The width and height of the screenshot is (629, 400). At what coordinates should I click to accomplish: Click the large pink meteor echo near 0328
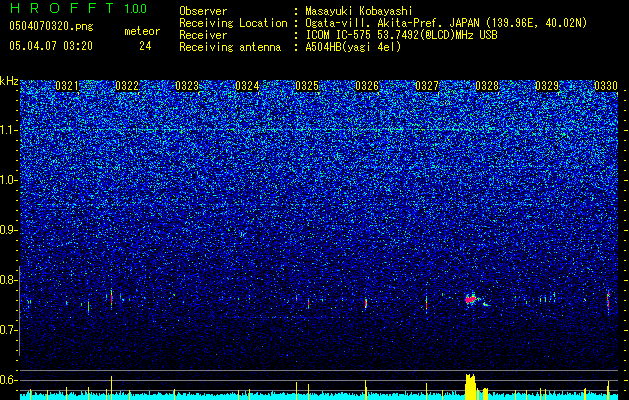coord(471,299)
